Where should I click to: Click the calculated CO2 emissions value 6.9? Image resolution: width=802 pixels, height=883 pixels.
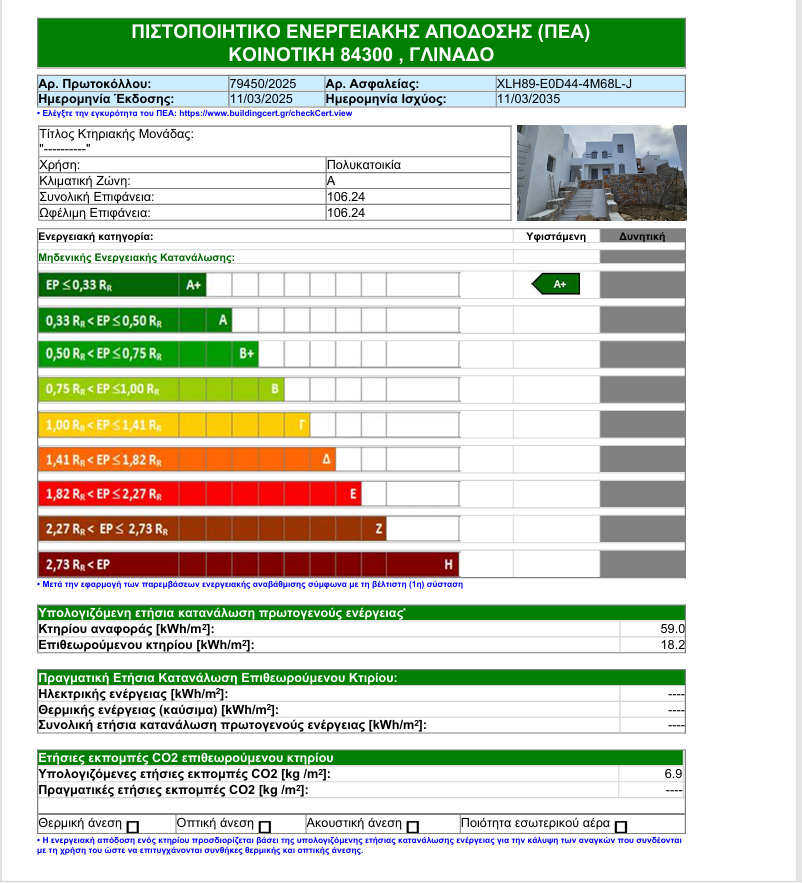click(x=652, y=774)
